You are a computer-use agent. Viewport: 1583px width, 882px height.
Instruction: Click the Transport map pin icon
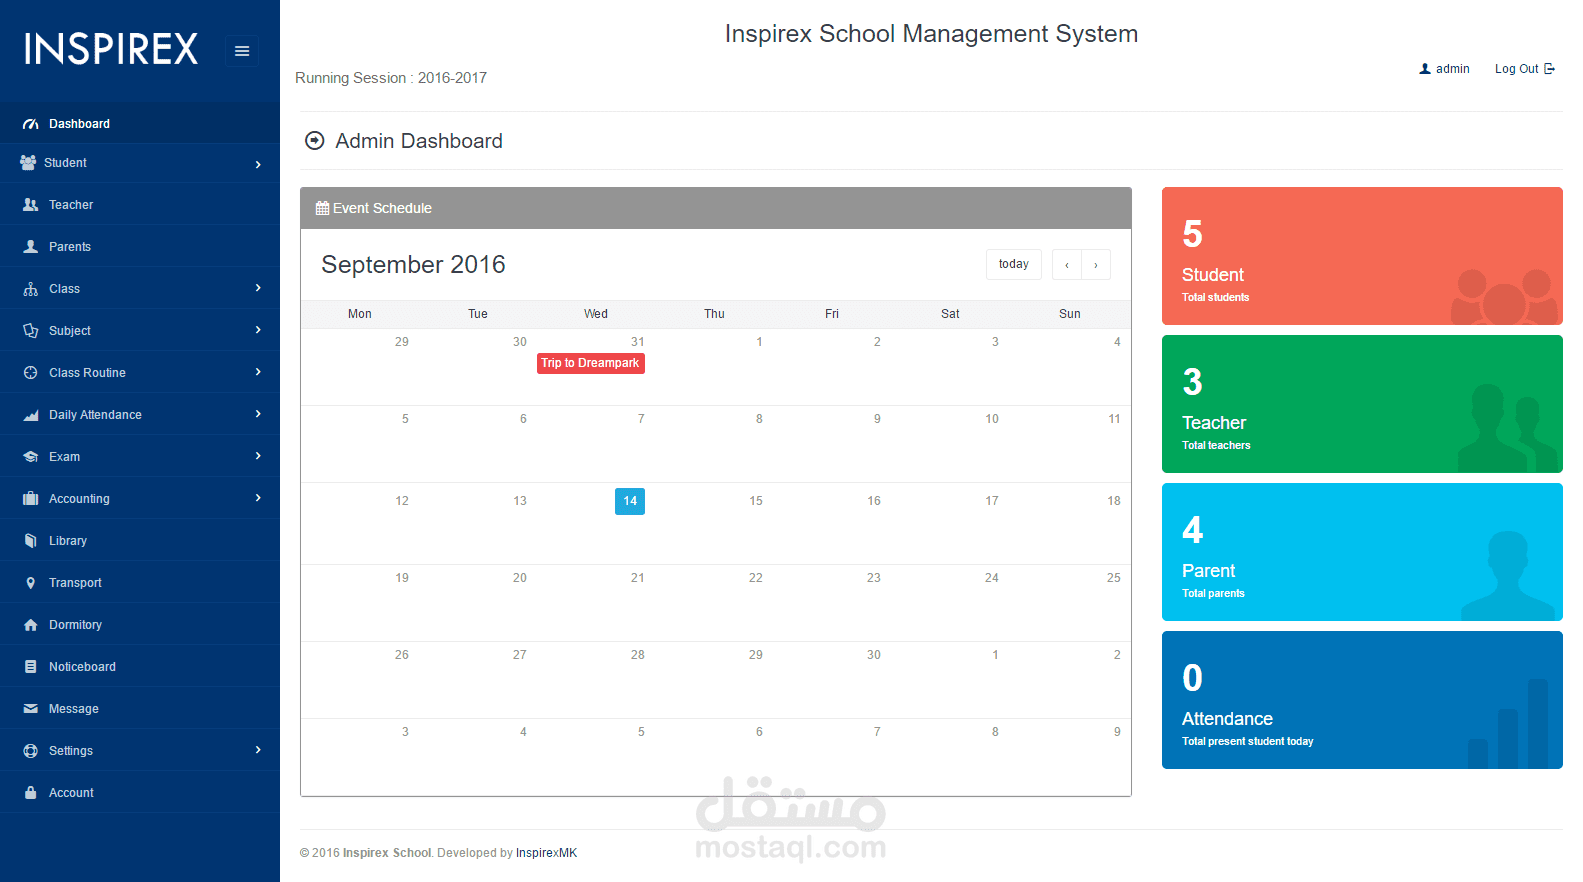(x=31, y=583)
